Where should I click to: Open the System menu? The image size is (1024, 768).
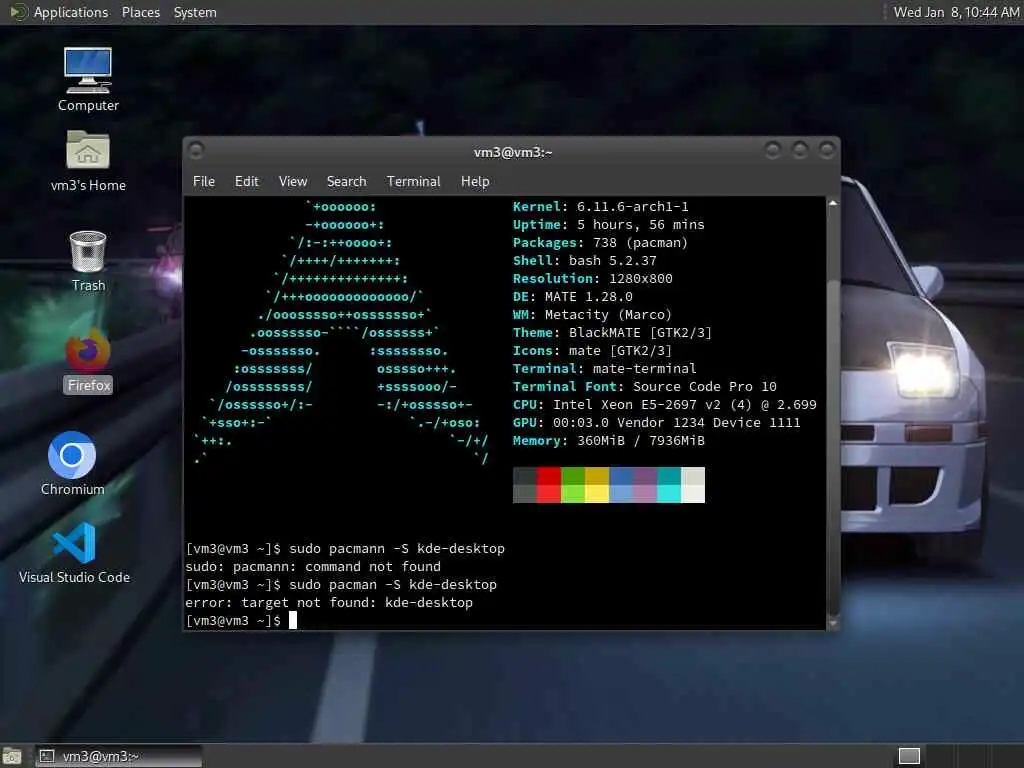pos(195,12)
